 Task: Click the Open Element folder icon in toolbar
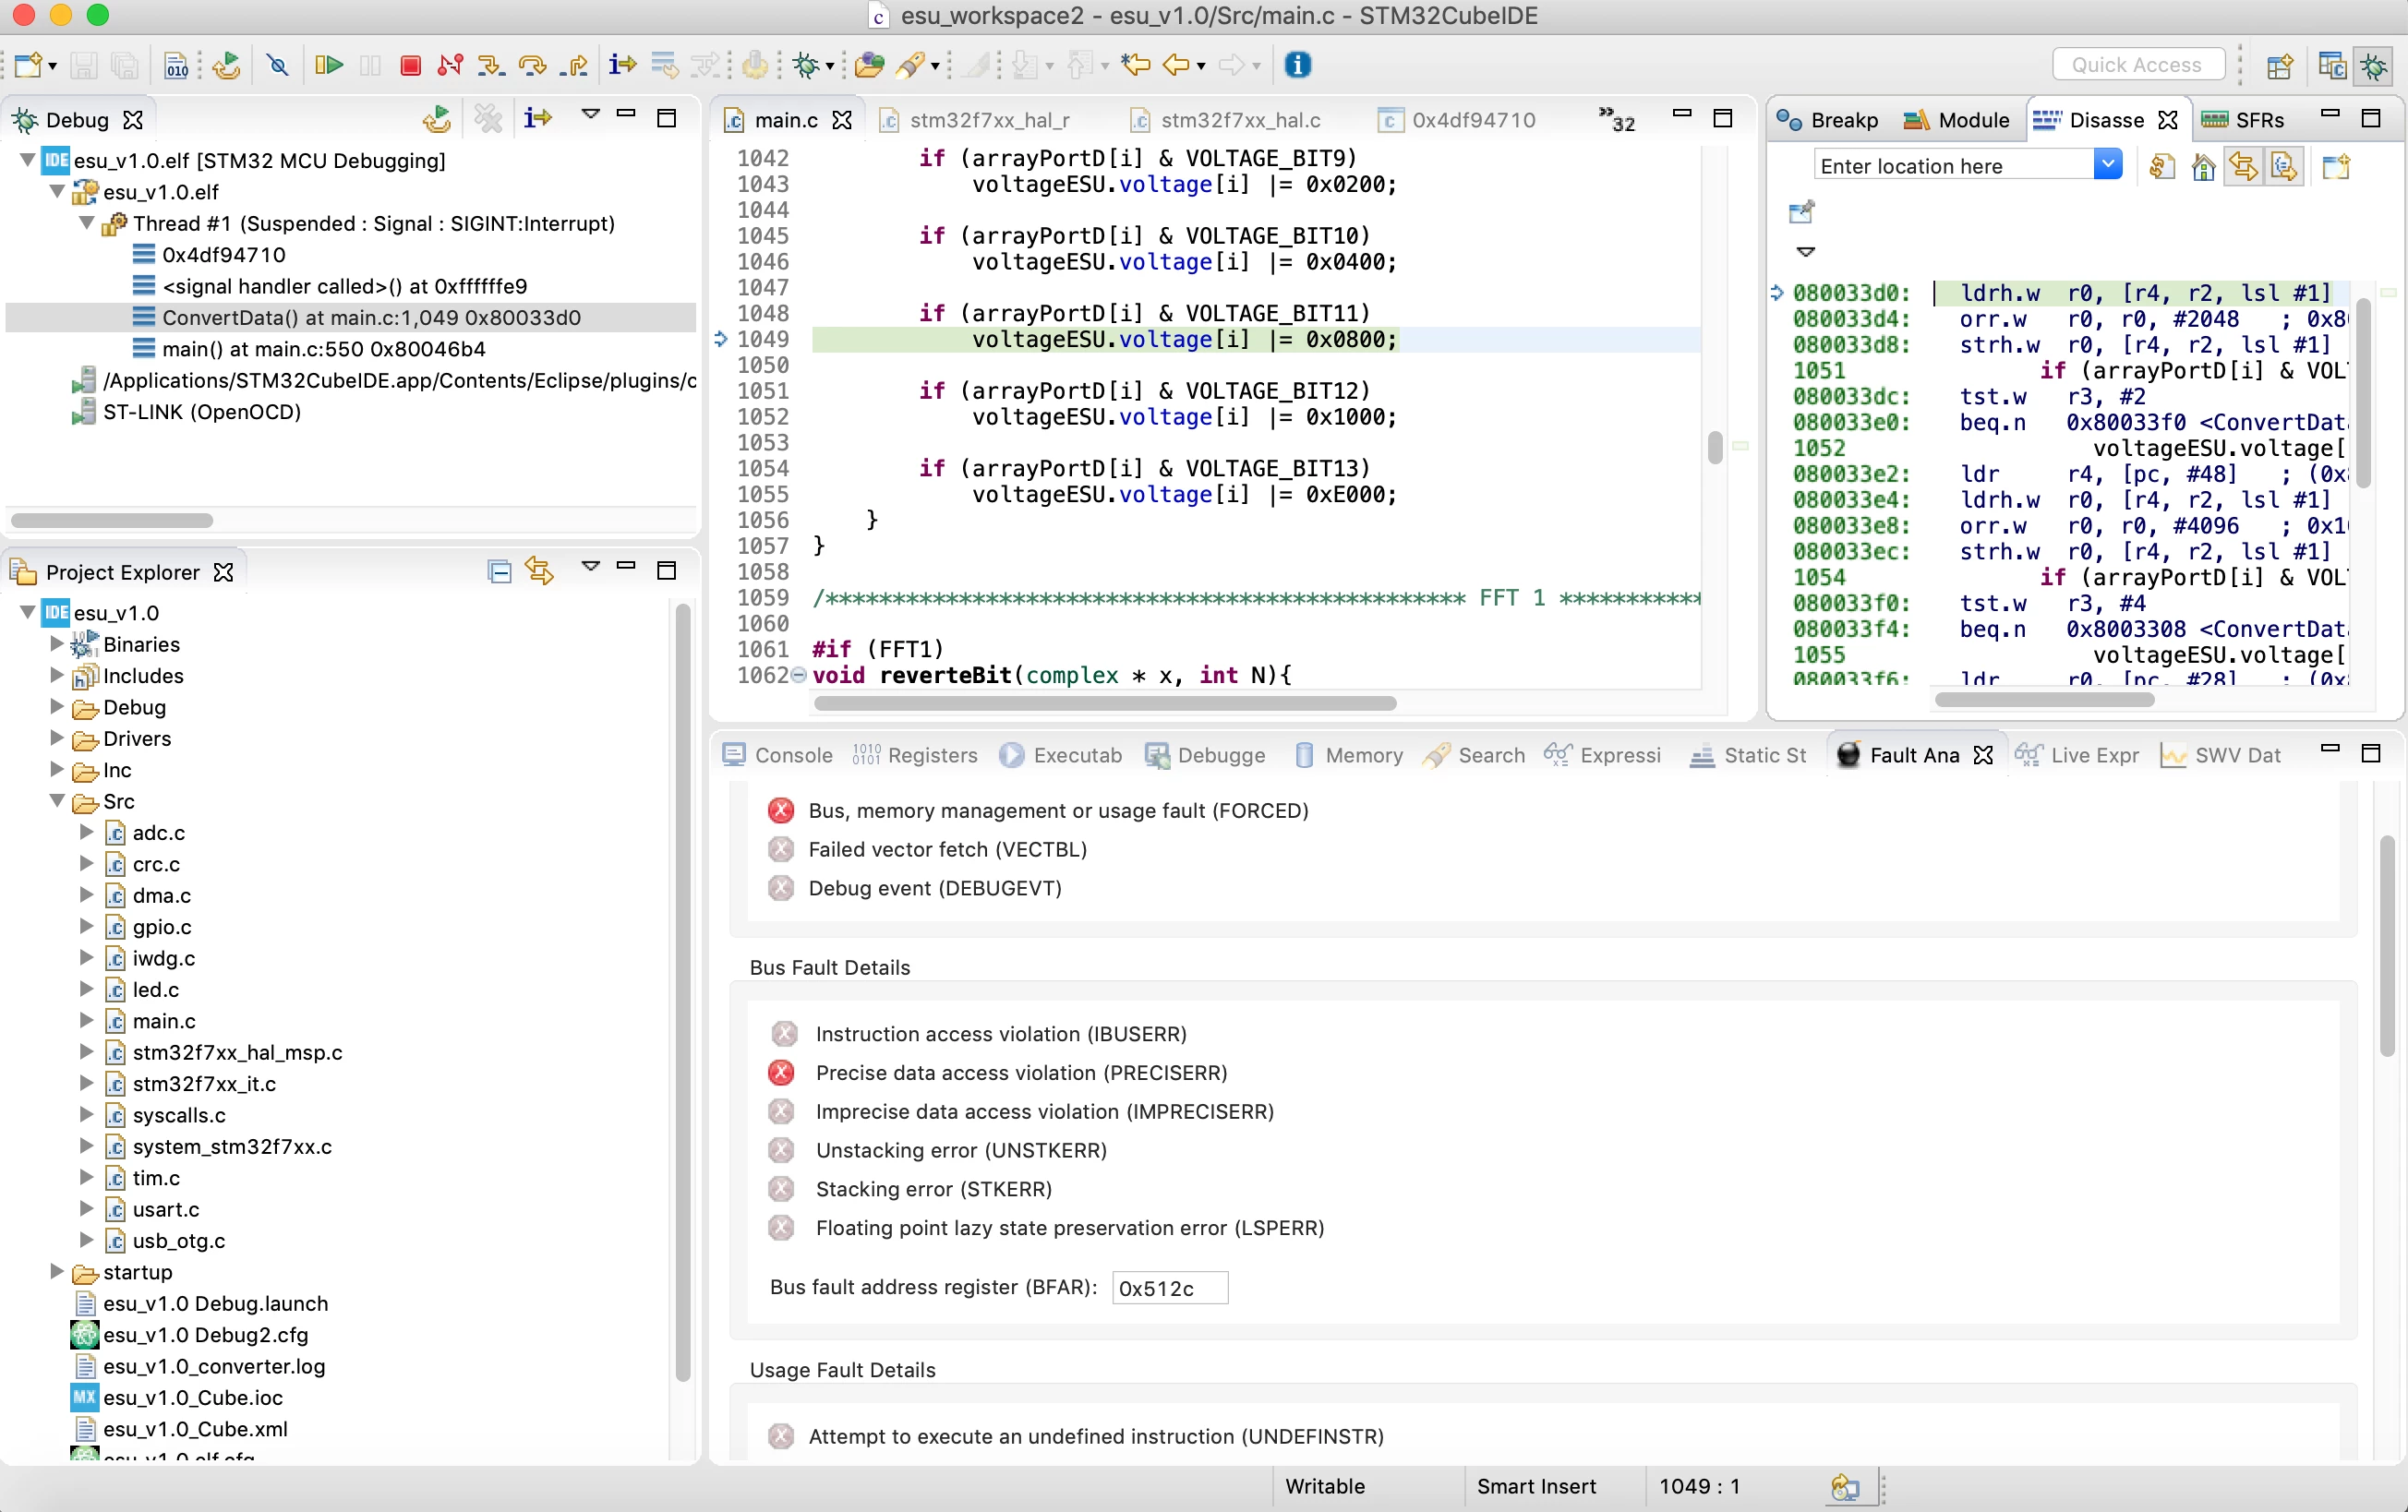(869, 66)
